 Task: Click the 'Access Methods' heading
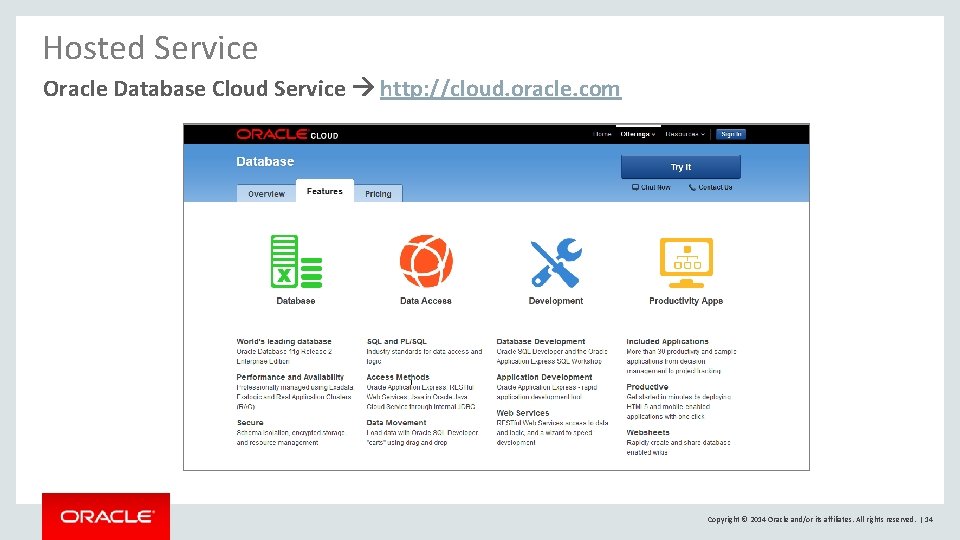pos(398,377)
